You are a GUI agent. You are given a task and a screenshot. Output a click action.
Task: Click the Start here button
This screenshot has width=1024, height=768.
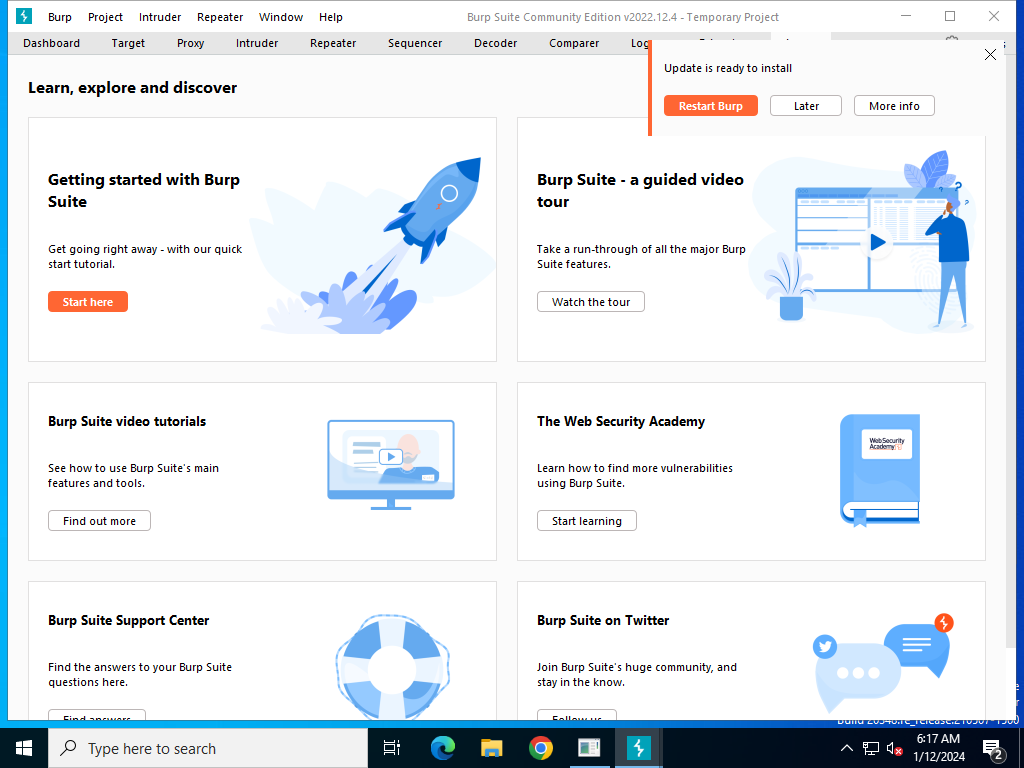click(88, 302)
